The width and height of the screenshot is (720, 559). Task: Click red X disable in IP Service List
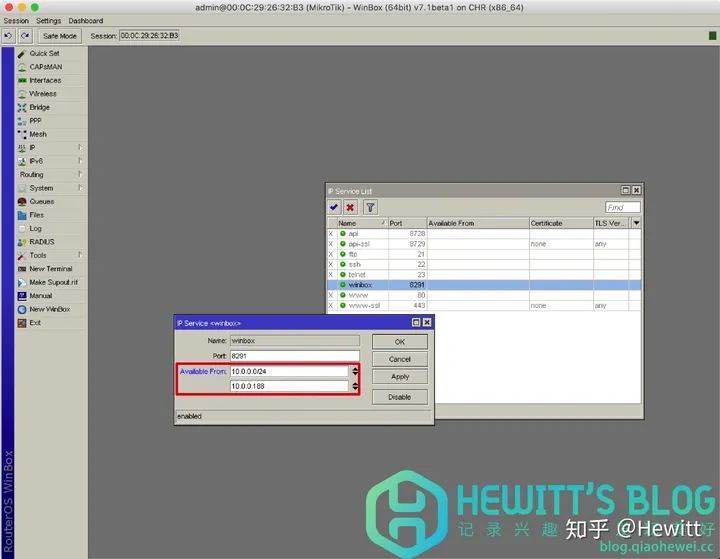pyautogui.click(x=350, y=207)
